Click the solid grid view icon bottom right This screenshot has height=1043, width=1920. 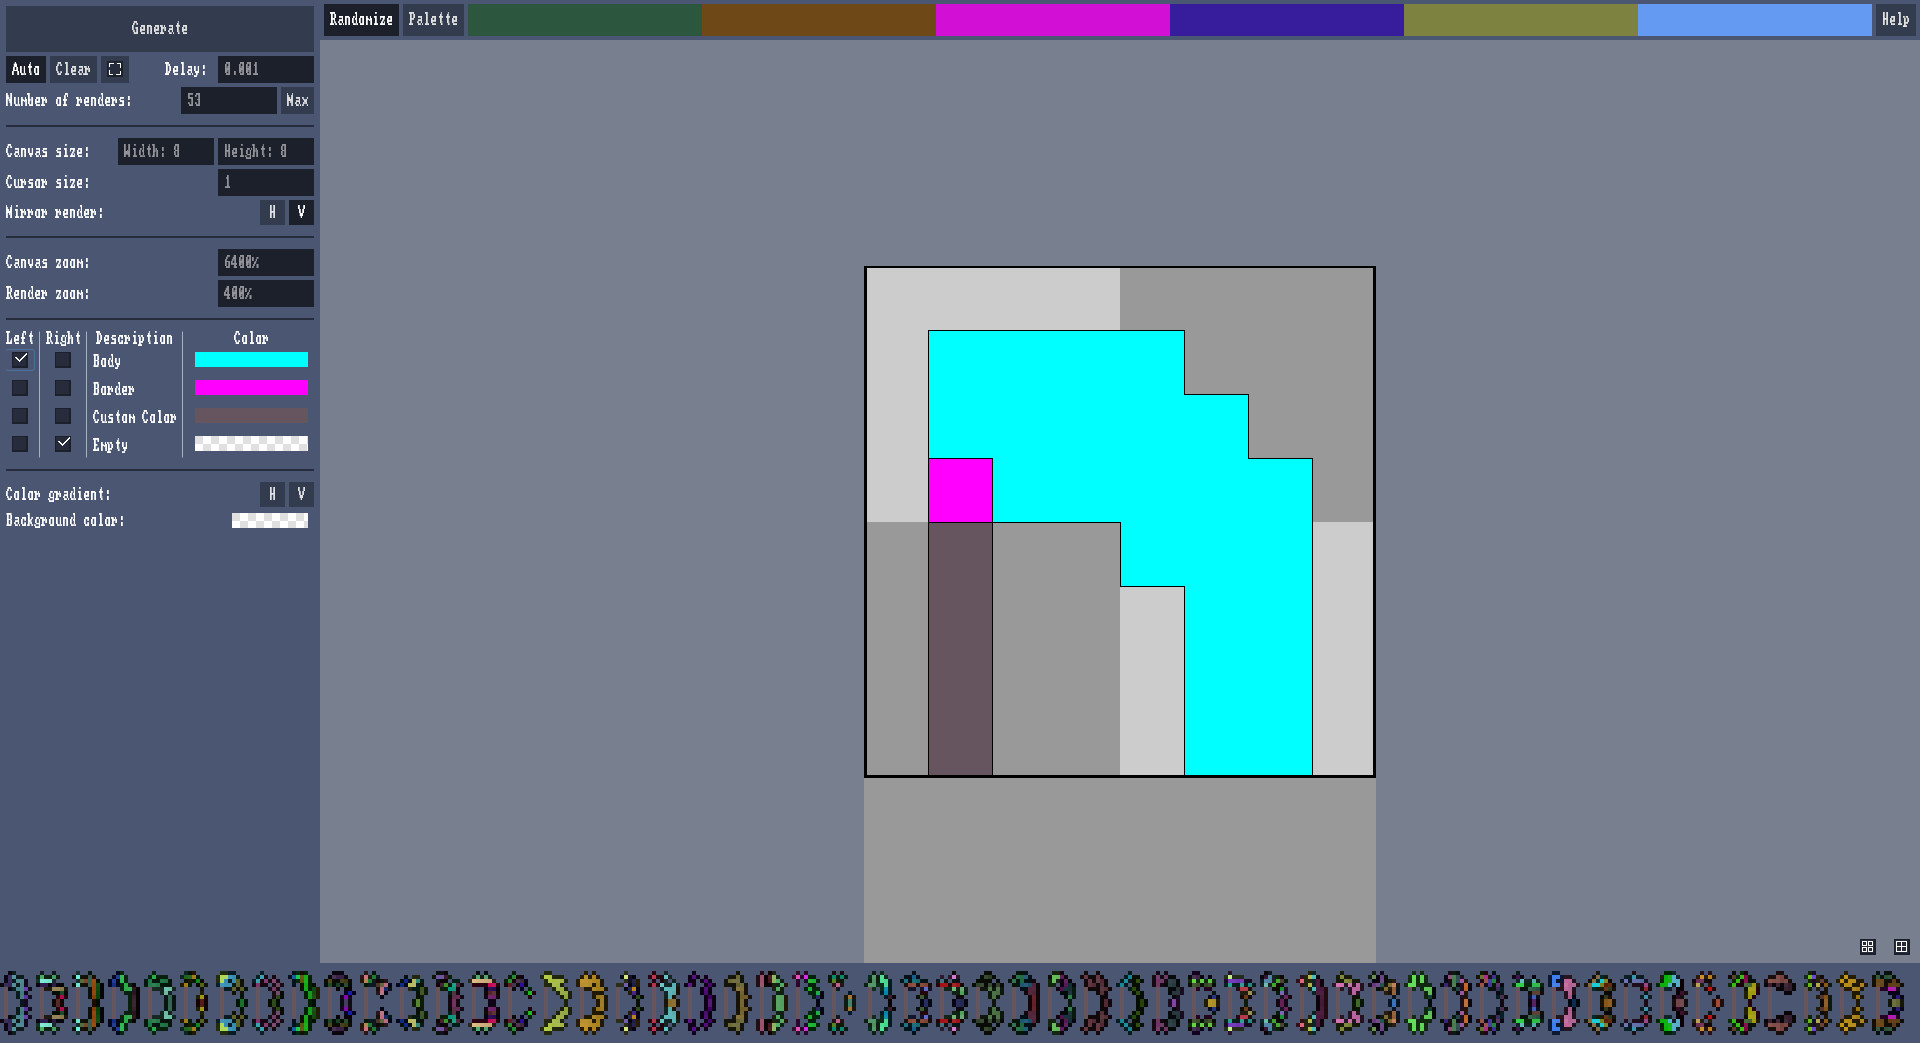click(1902, 947)
